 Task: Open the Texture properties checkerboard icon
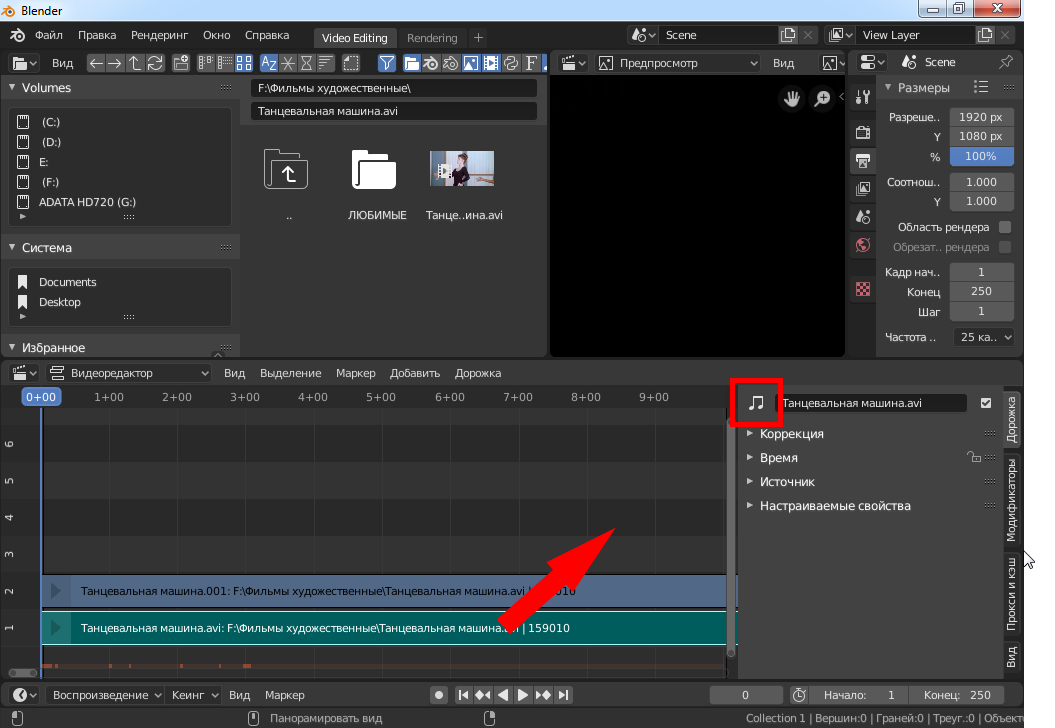(863, 289)
